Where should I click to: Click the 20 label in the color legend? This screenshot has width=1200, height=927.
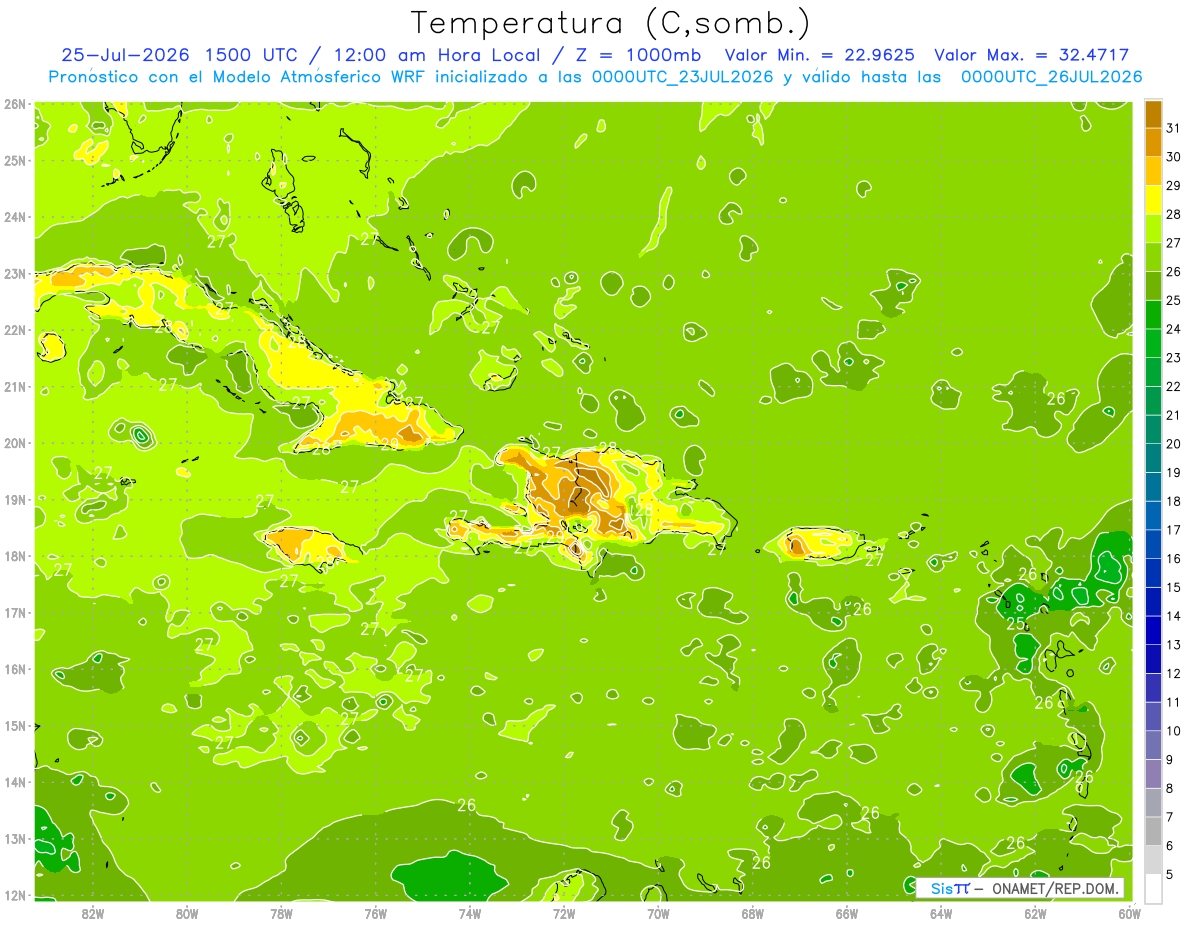coord(1174,444)
